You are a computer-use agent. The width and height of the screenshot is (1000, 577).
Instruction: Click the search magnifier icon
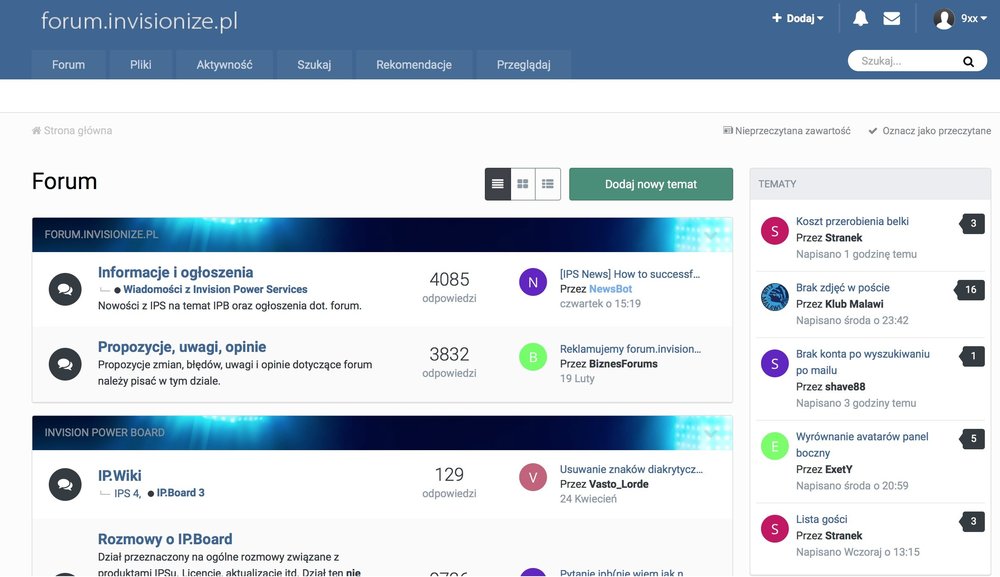pos(967,61)
